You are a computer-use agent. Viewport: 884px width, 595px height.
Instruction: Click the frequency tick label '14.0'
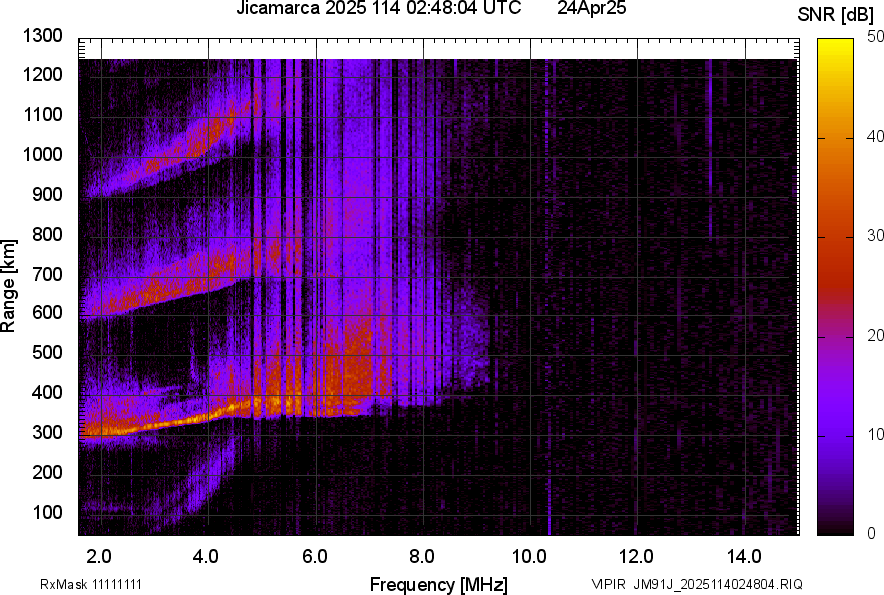[744, 557]
